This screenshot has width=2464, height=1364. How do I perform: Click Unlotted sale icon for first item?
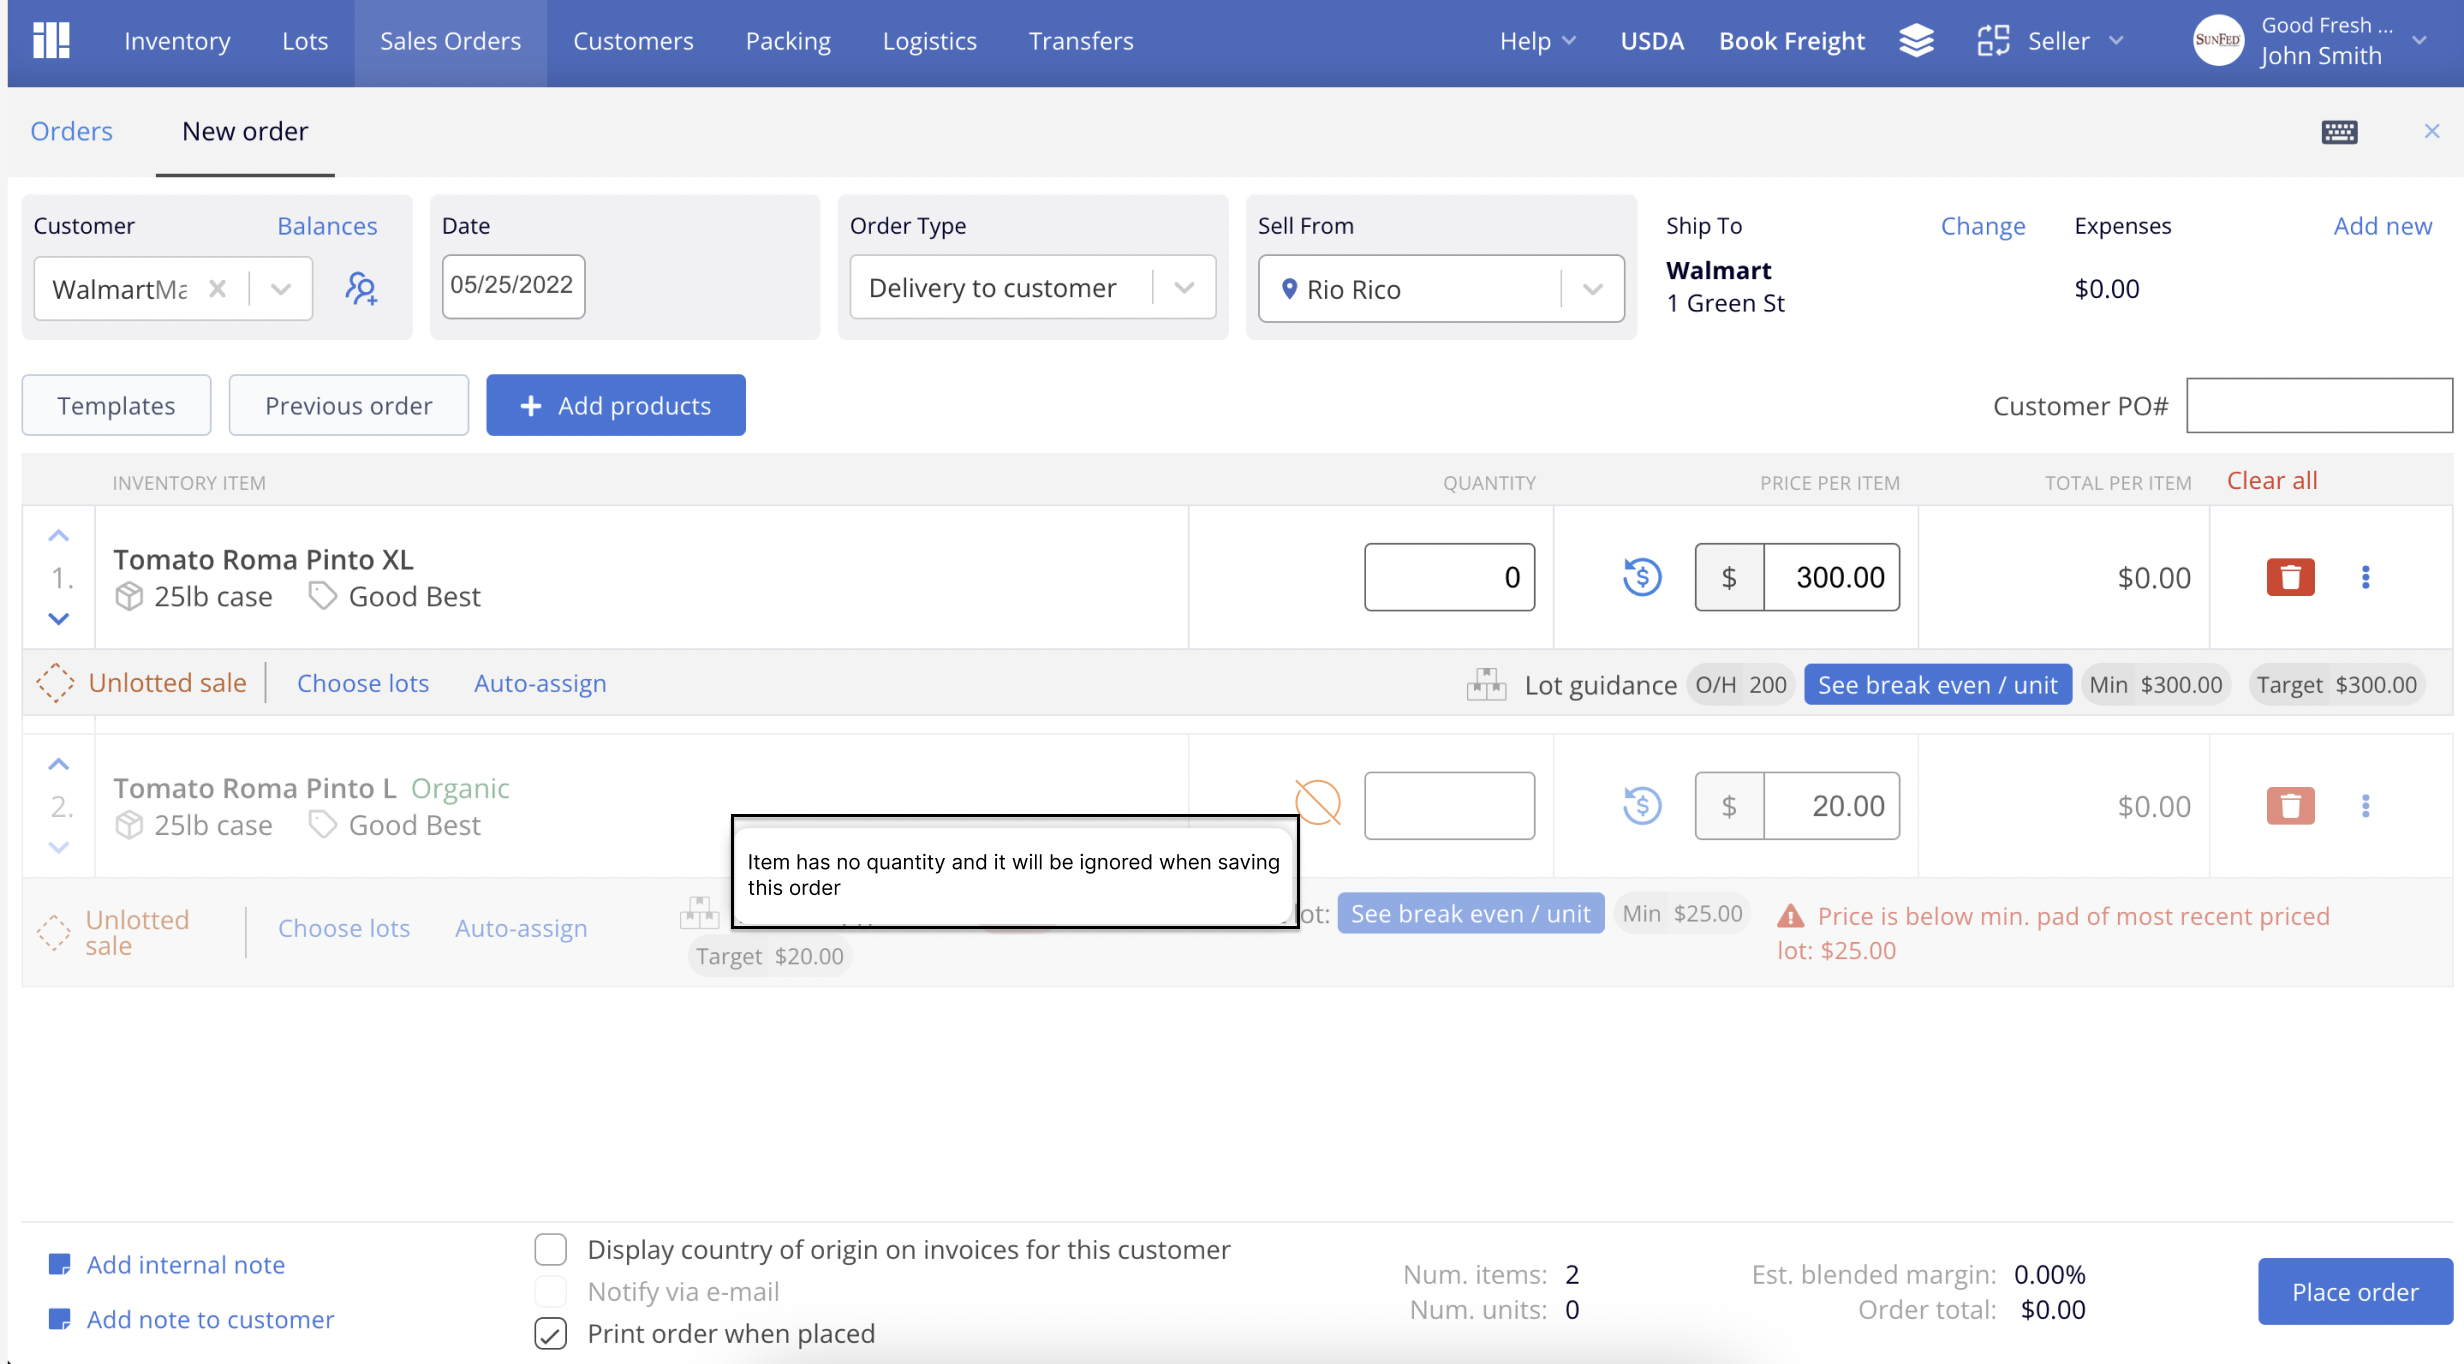click(55, 683)
